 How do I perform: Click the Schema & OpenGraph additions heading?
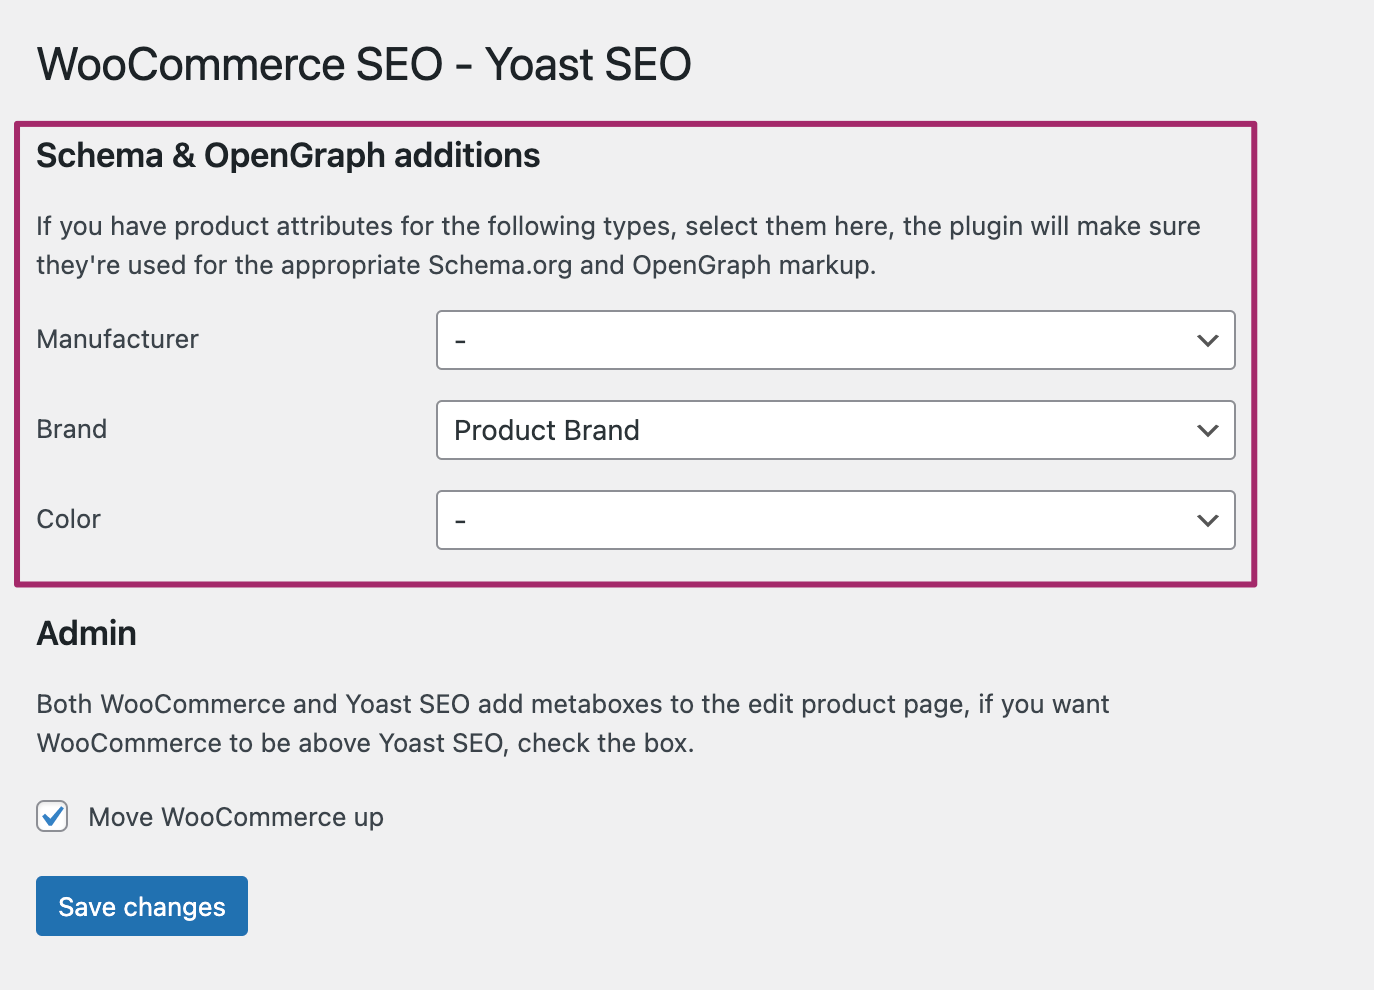288,156
